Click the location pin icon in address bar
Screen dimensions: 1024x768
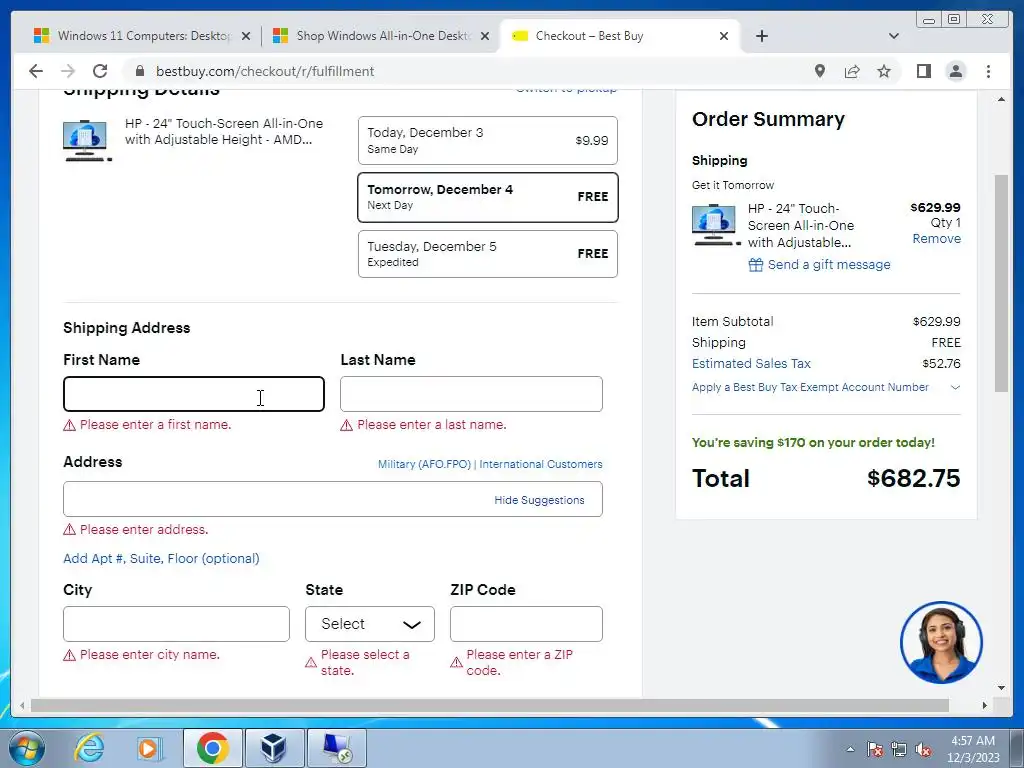coord(820,71)
